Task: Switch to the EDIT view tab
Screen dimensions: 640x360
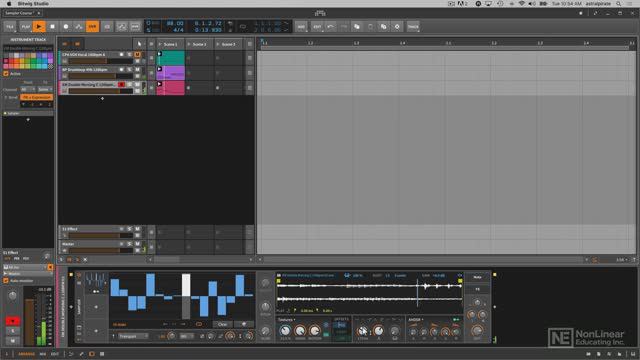Action: pyautogui.click(x=55, y=354)
